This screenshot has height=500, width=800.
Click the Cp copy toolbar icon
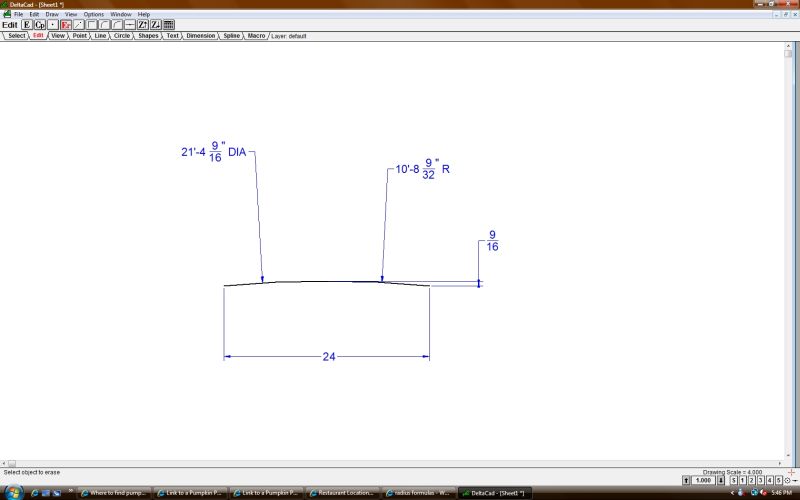click(40, 25)
